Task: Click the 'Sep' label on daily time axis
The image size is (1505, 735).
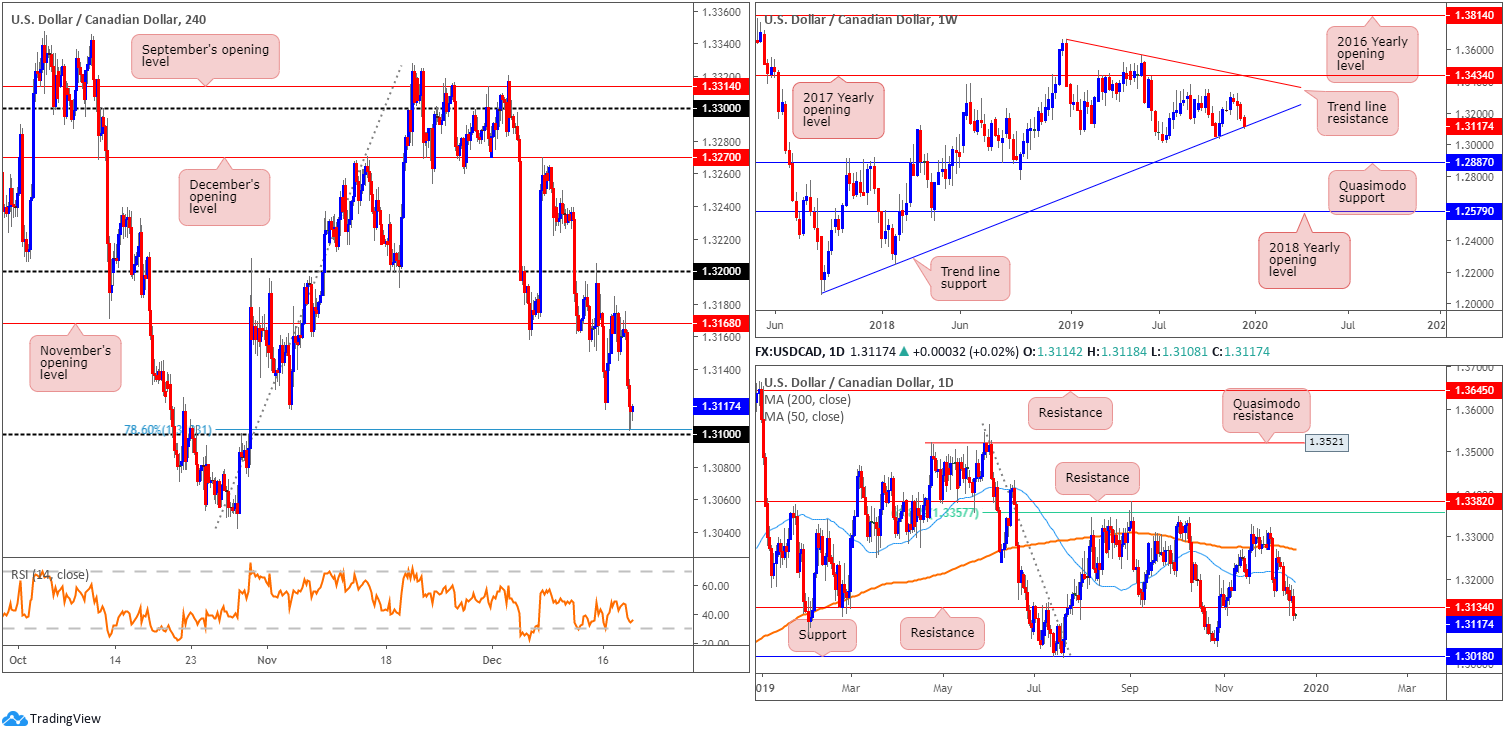Action: 1129,689
